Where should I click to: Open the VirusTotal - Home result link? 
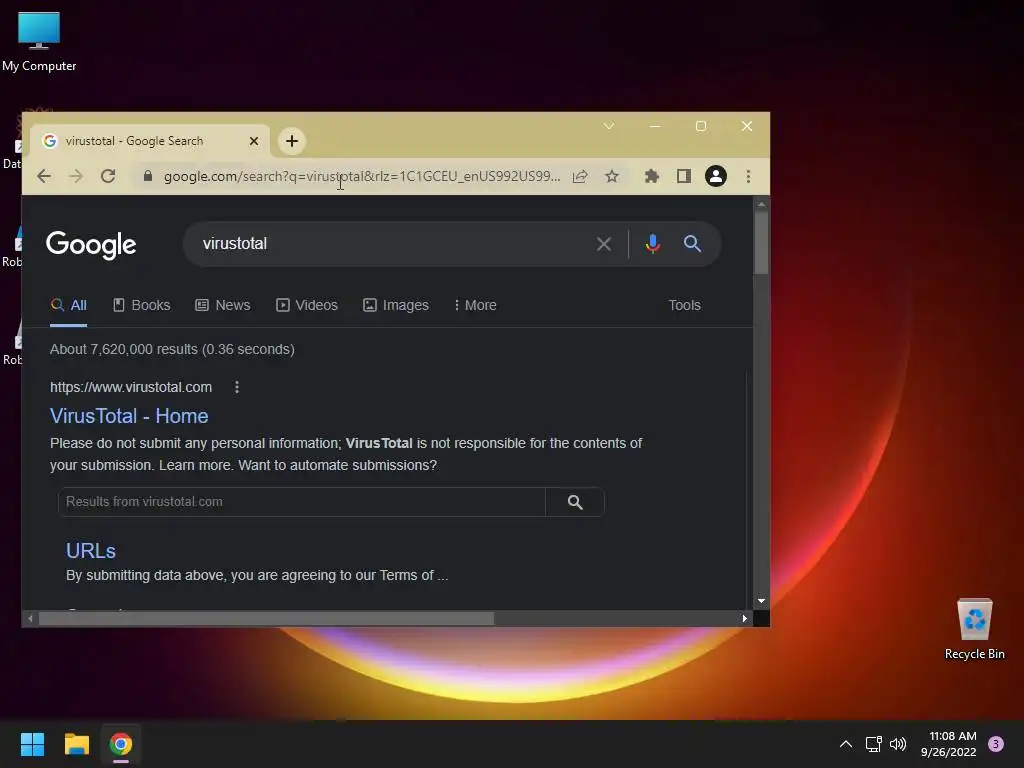129,416
